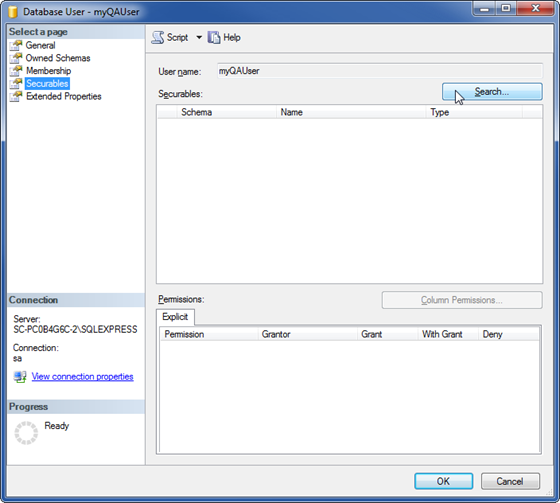Click the Cancel button
The width and height of the screenshot is (560, 503).
510,481
